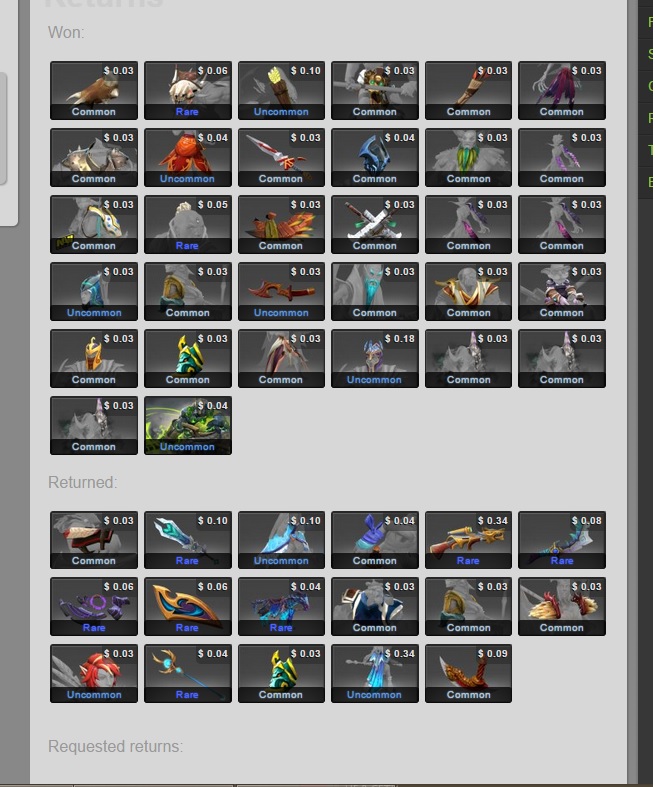Choose the $0.03 Uncommon red-haired item in Returned
Viewport: 655px width, 787px height.
94,674
